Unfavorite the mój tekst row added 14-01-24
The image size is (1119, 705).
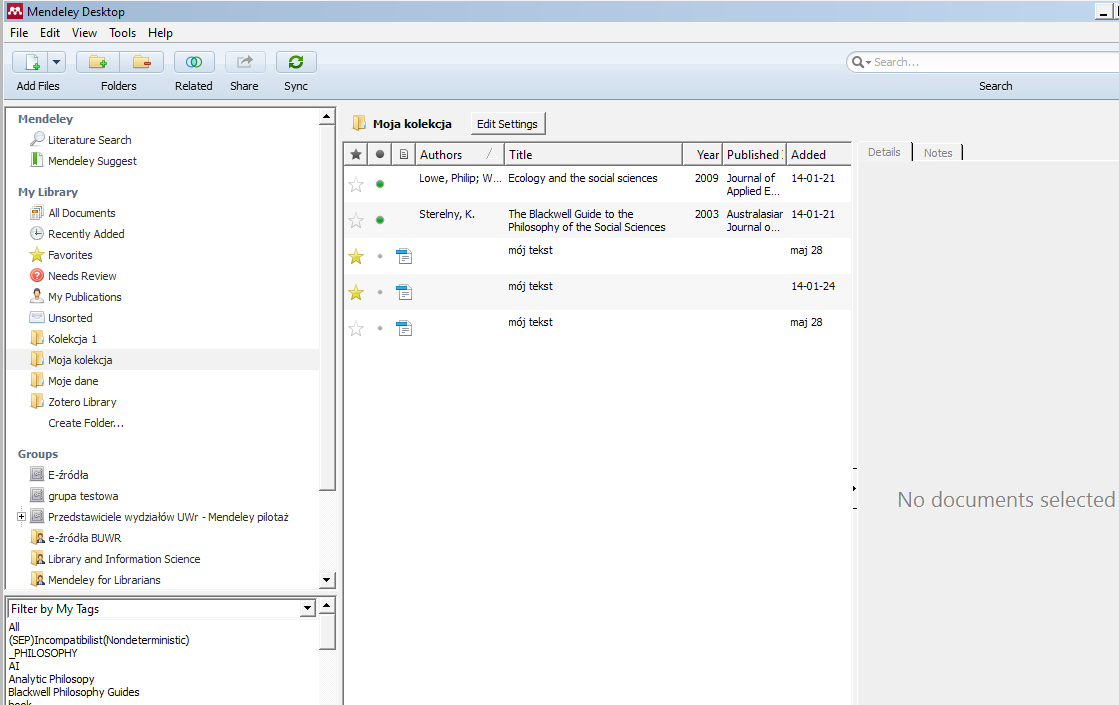(x=356, y=292)
